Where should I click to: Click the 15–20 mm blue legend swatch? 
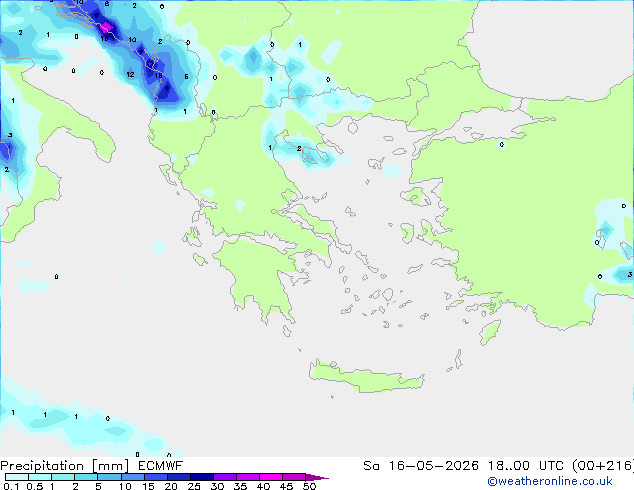(x=155, y=477)
